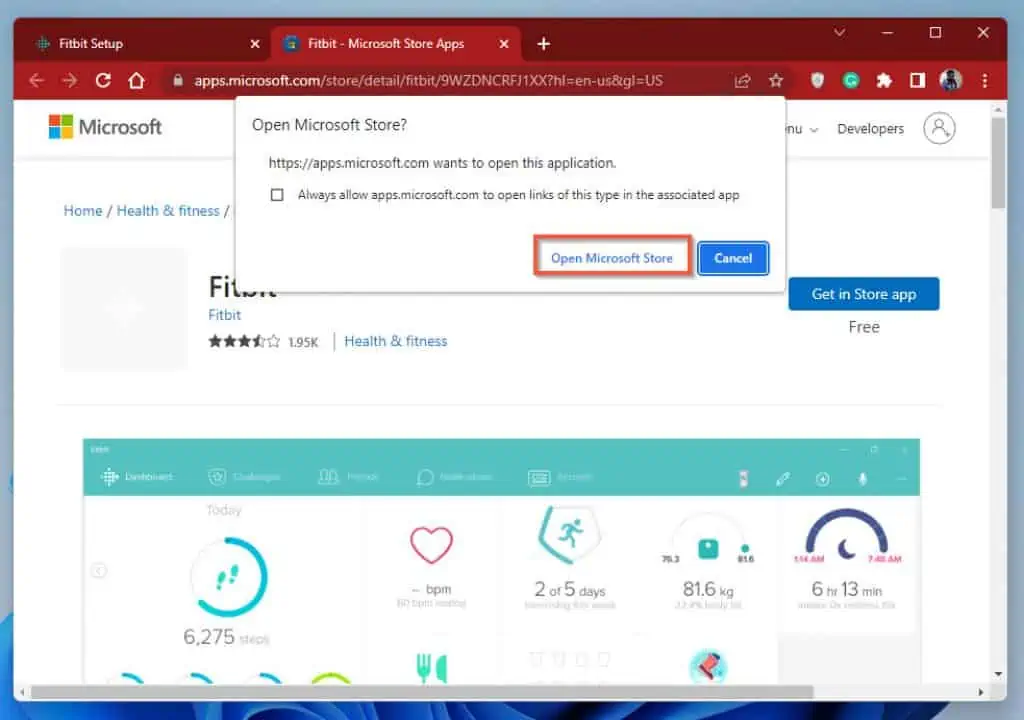Image resolution: width=1024 pixels, height=720 pixels.
Task: Open the Challenges section in Fitbit dashboard
Action: pos(243,477)
